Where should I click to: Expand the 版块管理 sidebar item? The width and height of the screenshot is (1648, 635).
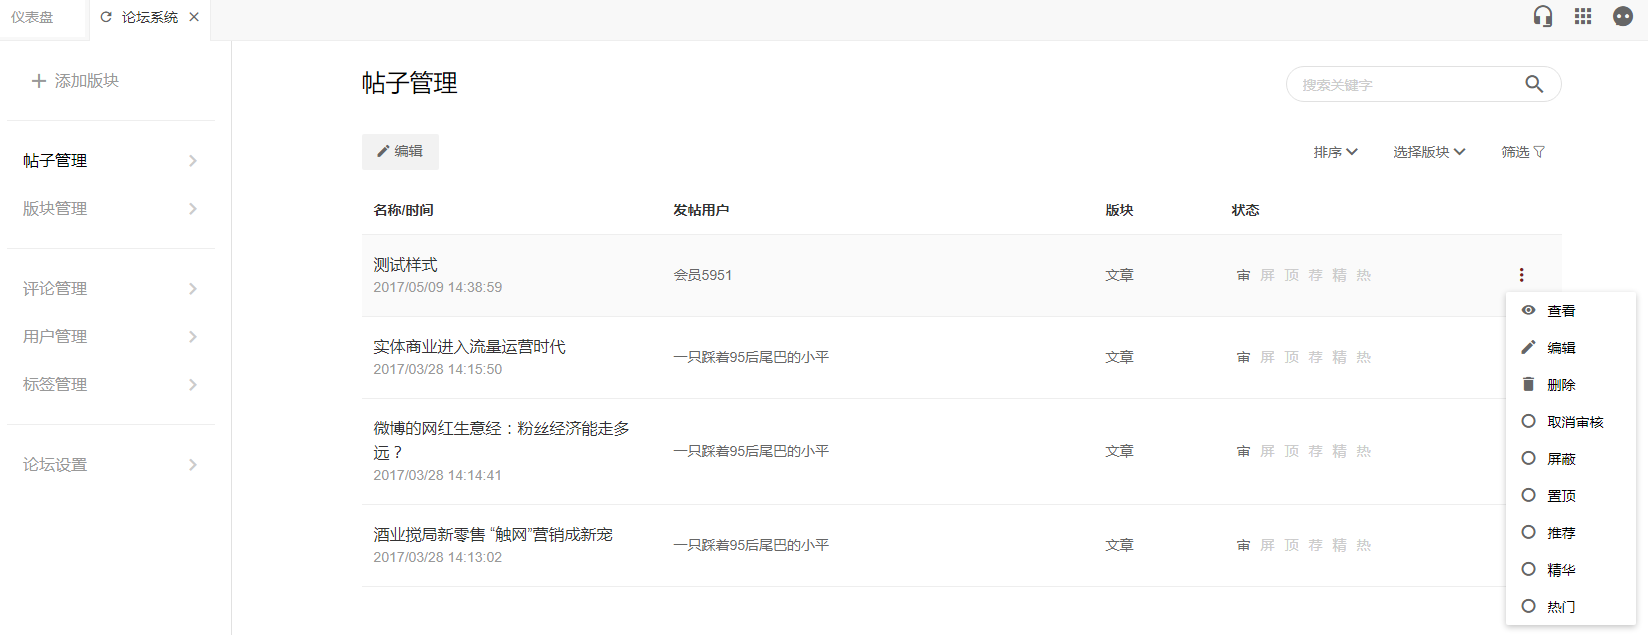[110, 209]
